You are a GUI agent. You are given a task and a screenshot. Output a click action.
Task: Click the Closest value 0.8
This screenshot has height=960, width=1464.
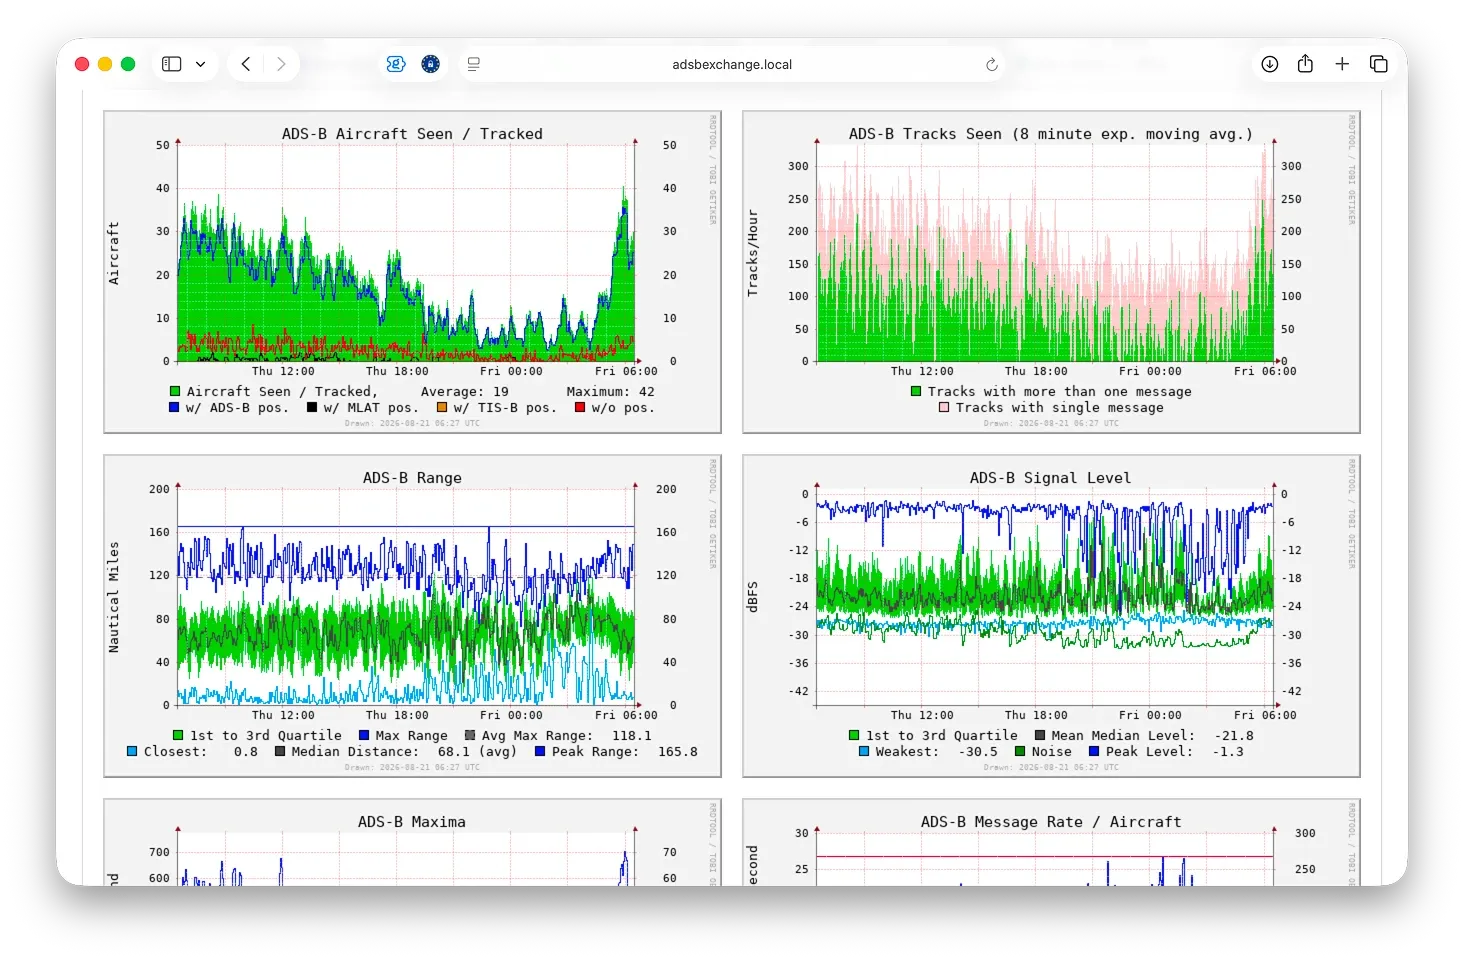point(246,752)
